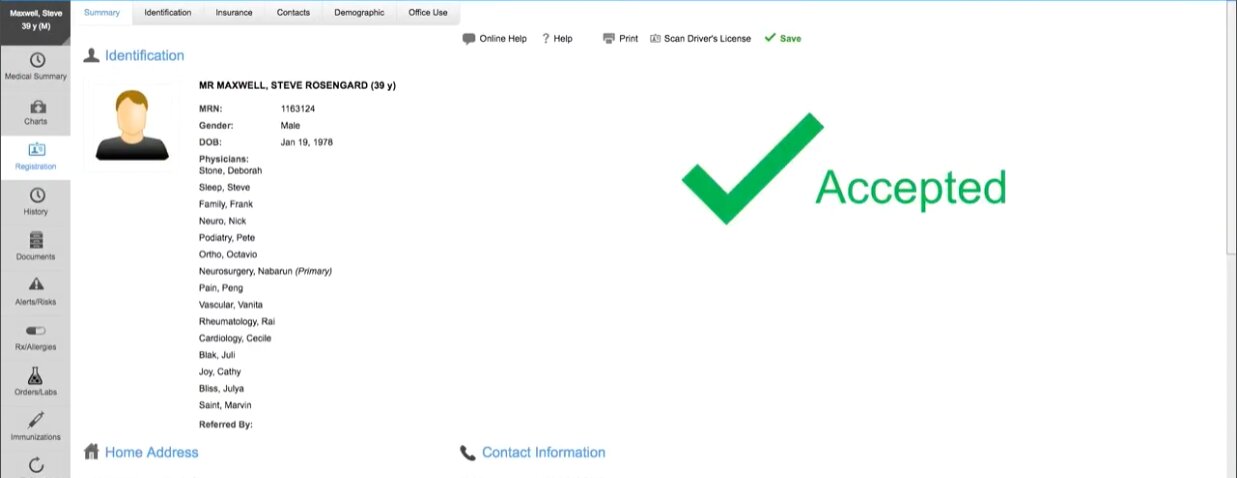Click the Maxwell, Steve patient header
Image resolution: width=1237 pixels, height=478 pixels.
click(x=35, y=19)
